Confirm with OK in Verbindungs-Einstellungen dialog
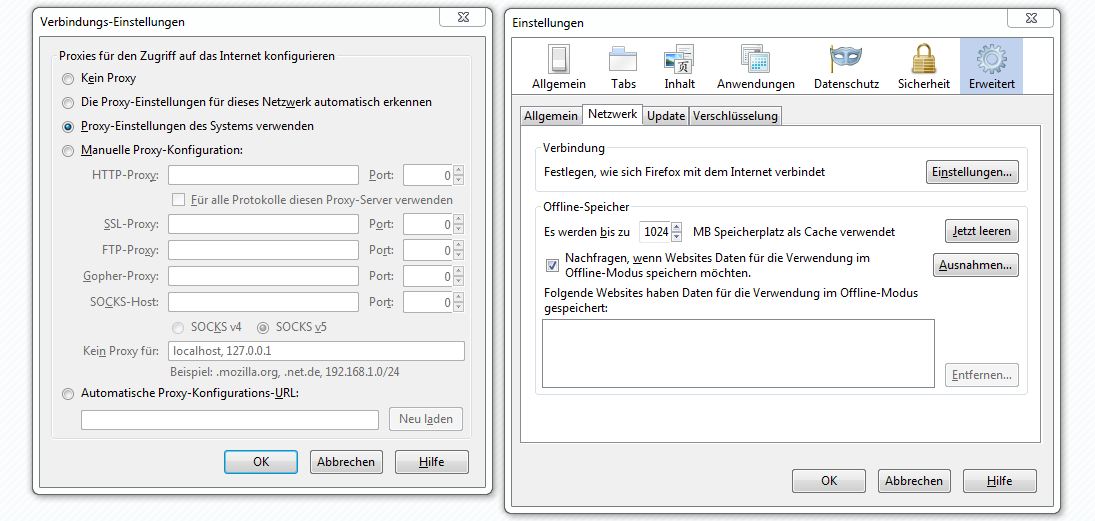The width and height of the screenshot is (1095, 521). (x=261, y=462)
